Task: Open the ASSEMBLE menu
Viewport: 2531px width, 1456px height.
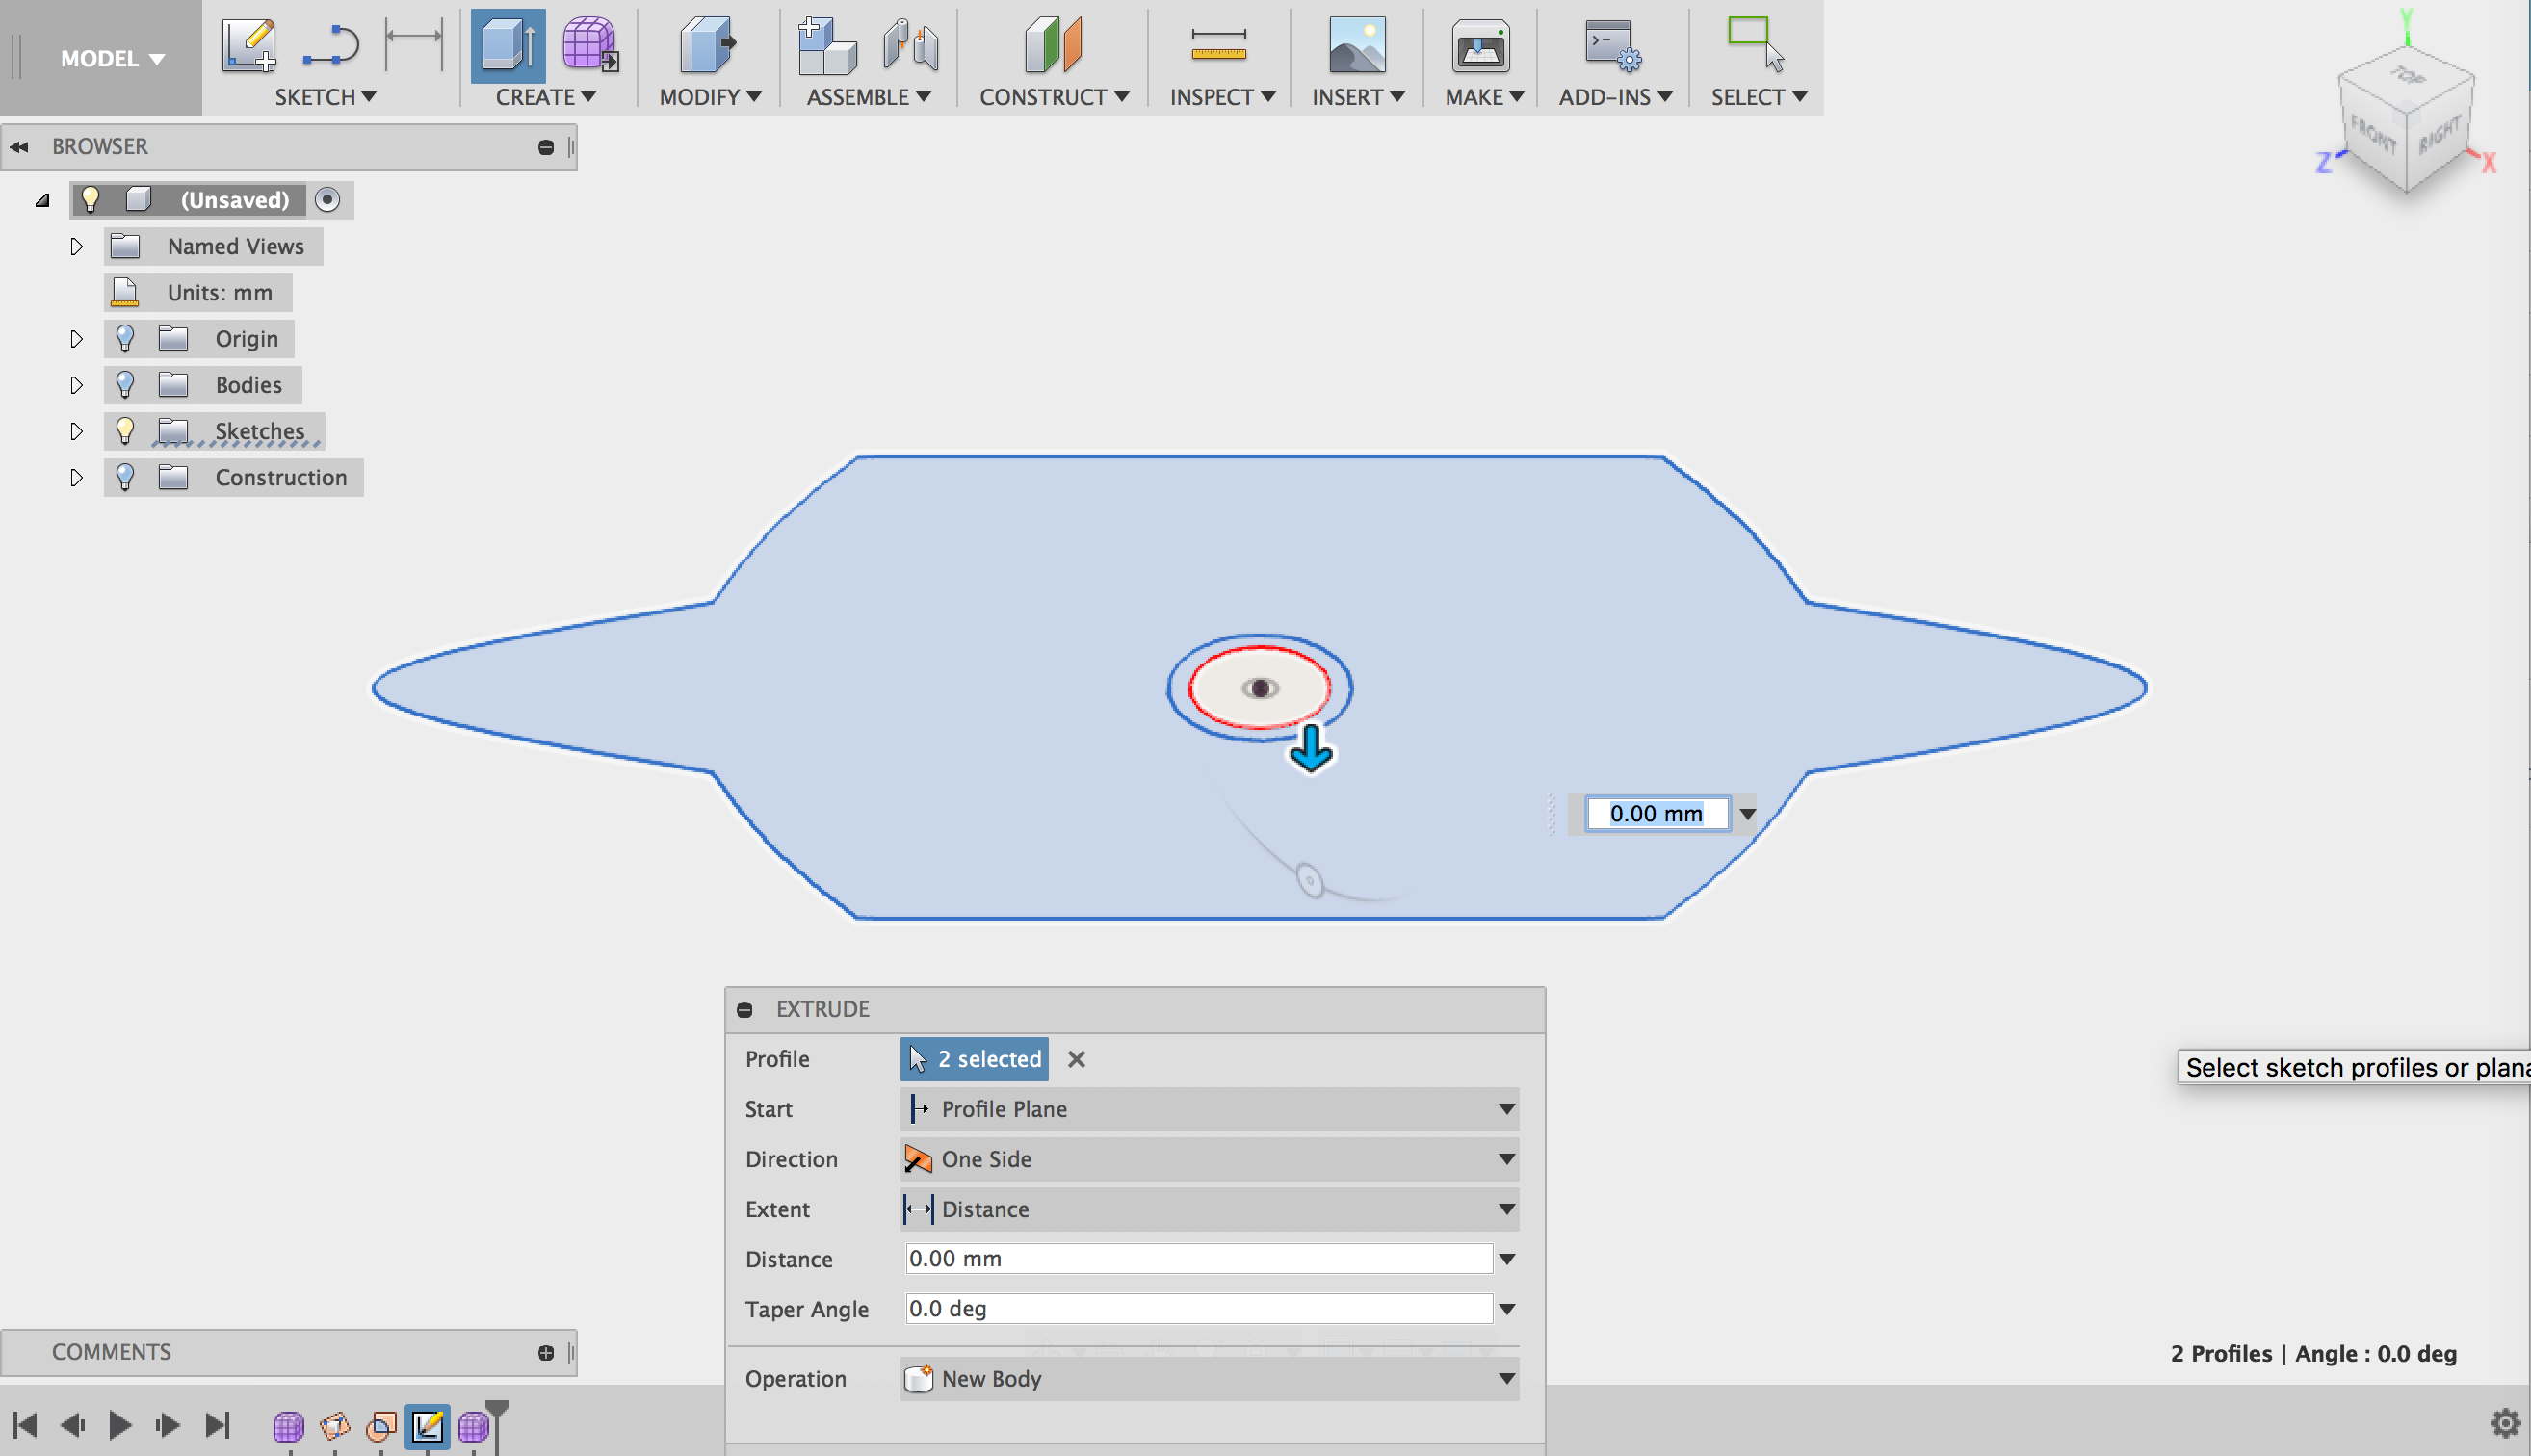Action: (x=868, y=97)
